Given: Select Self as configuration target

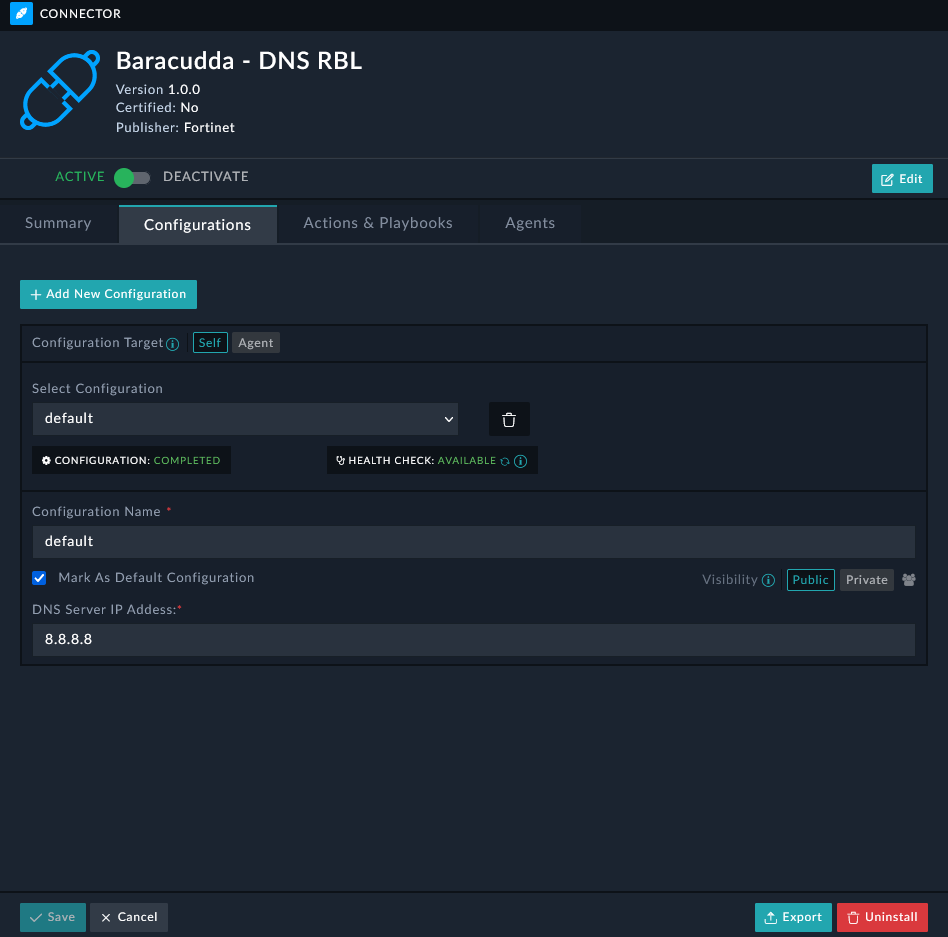Looking at the screenshot, I should [x=210, y=343].
